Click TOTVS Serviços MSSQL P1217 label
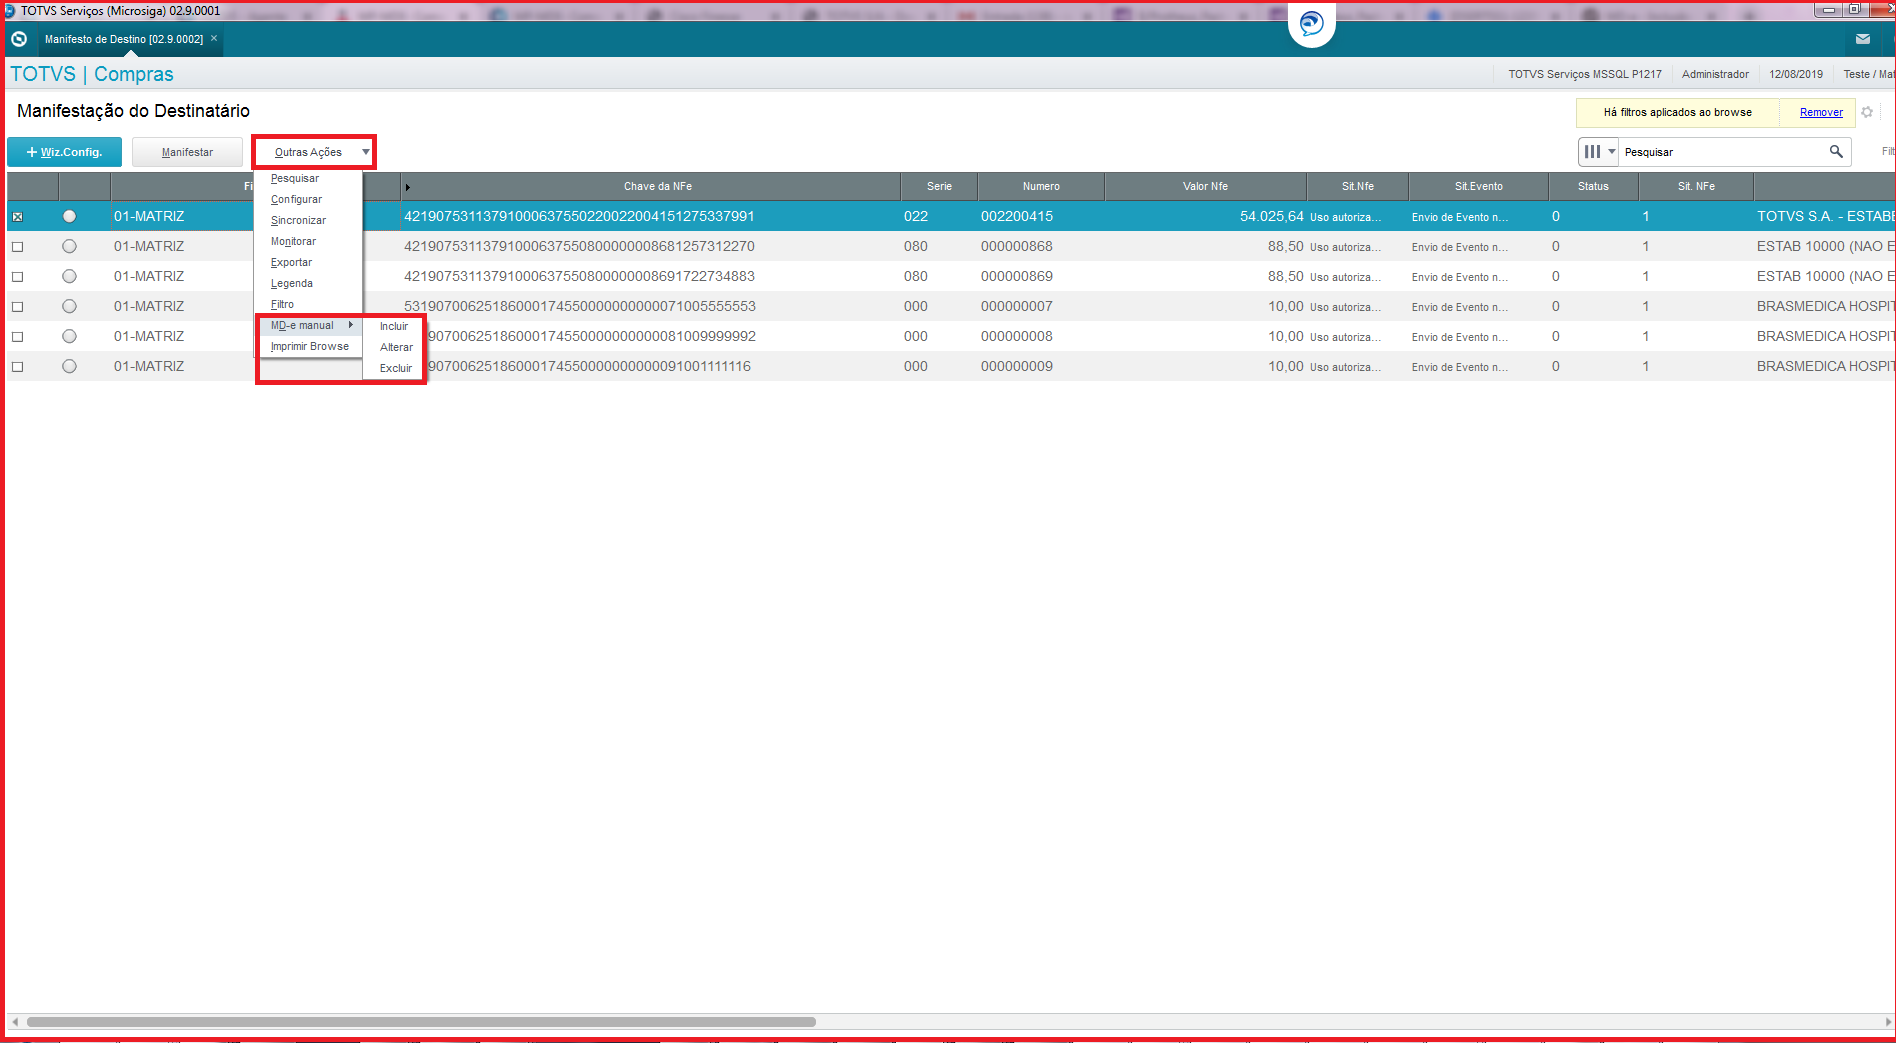Image resolution: width=1896 pixels, height=1043 pixels. coord(1585,74)
